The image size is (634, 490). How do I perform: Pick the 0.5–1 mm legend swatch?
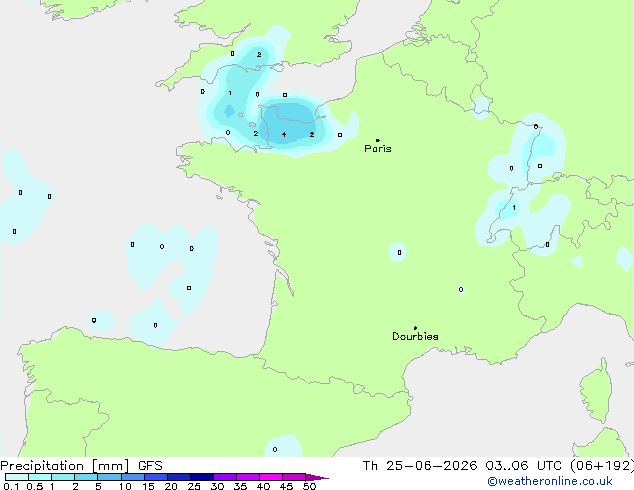coord(40,477)
